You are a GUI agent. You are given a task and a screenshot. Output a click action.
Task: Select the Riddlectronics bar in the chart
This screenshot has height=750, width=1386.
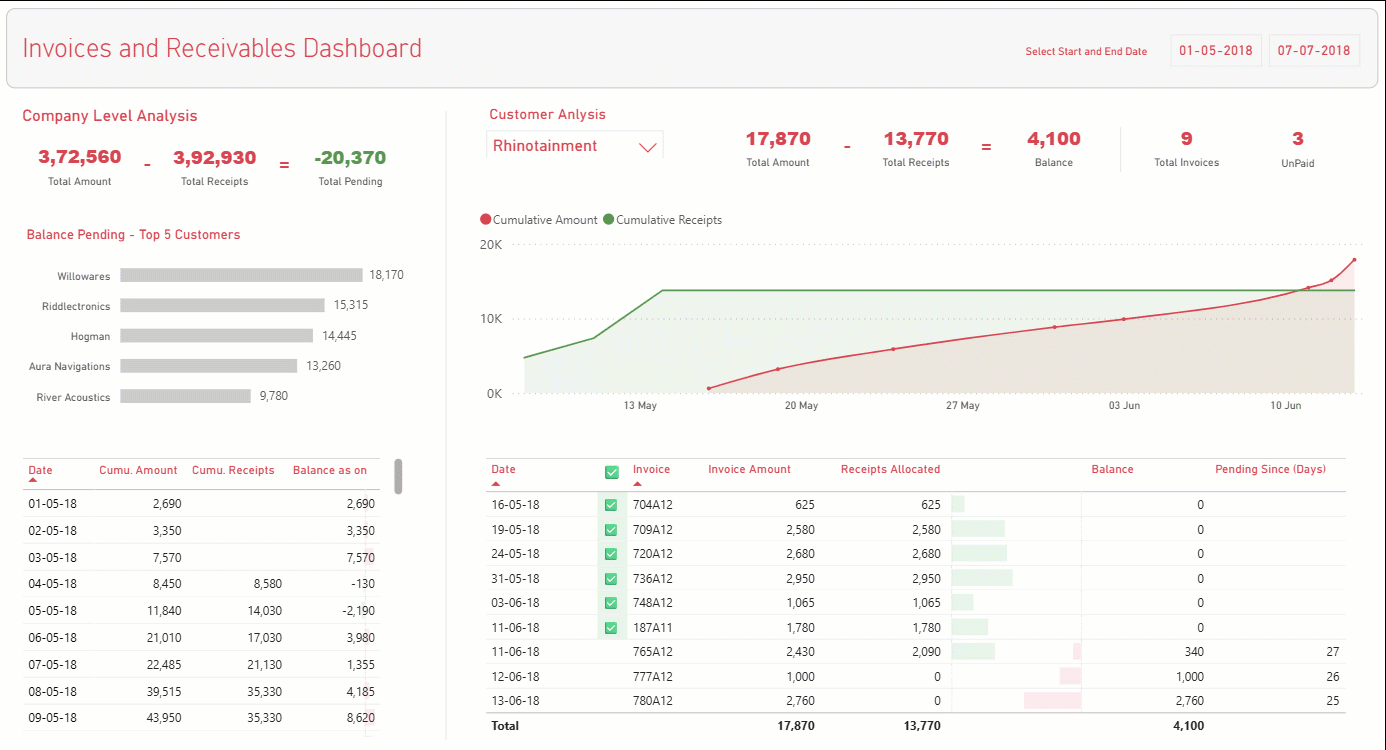(222, 305)
